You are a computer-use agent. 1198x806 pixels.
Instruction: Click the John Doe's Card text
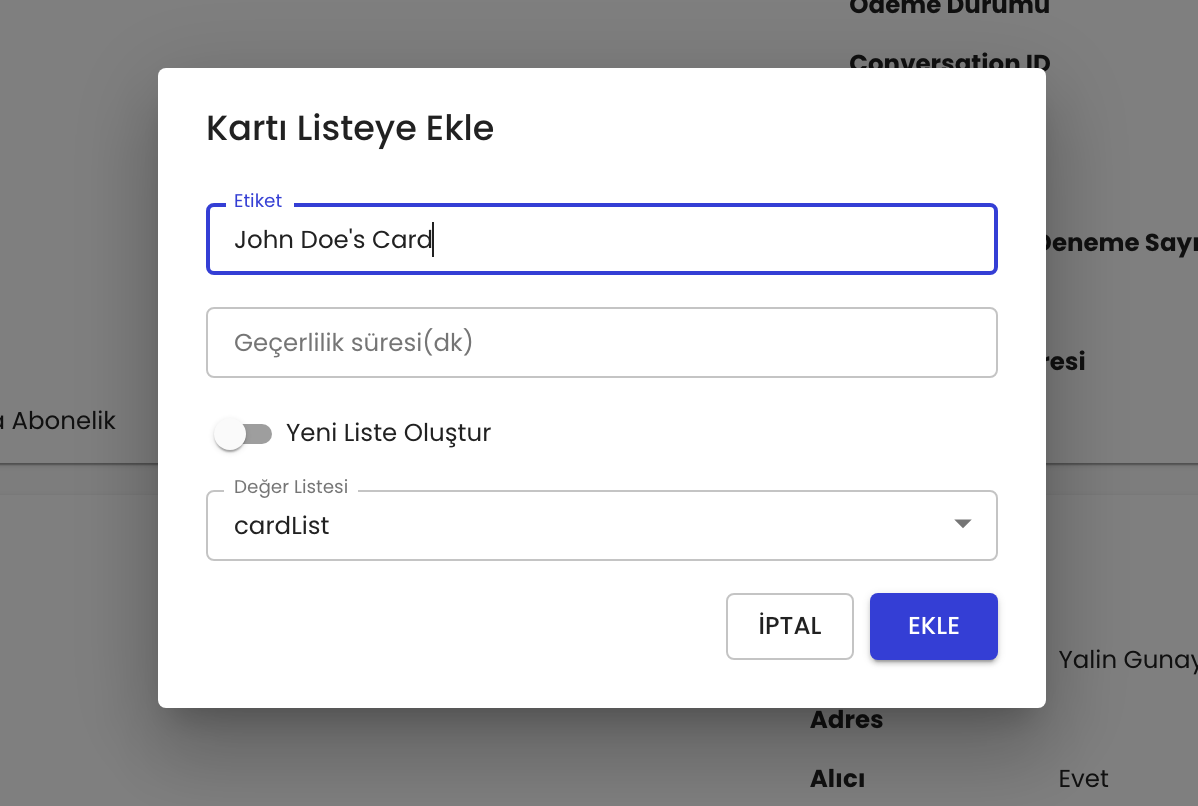click(332, 240)
